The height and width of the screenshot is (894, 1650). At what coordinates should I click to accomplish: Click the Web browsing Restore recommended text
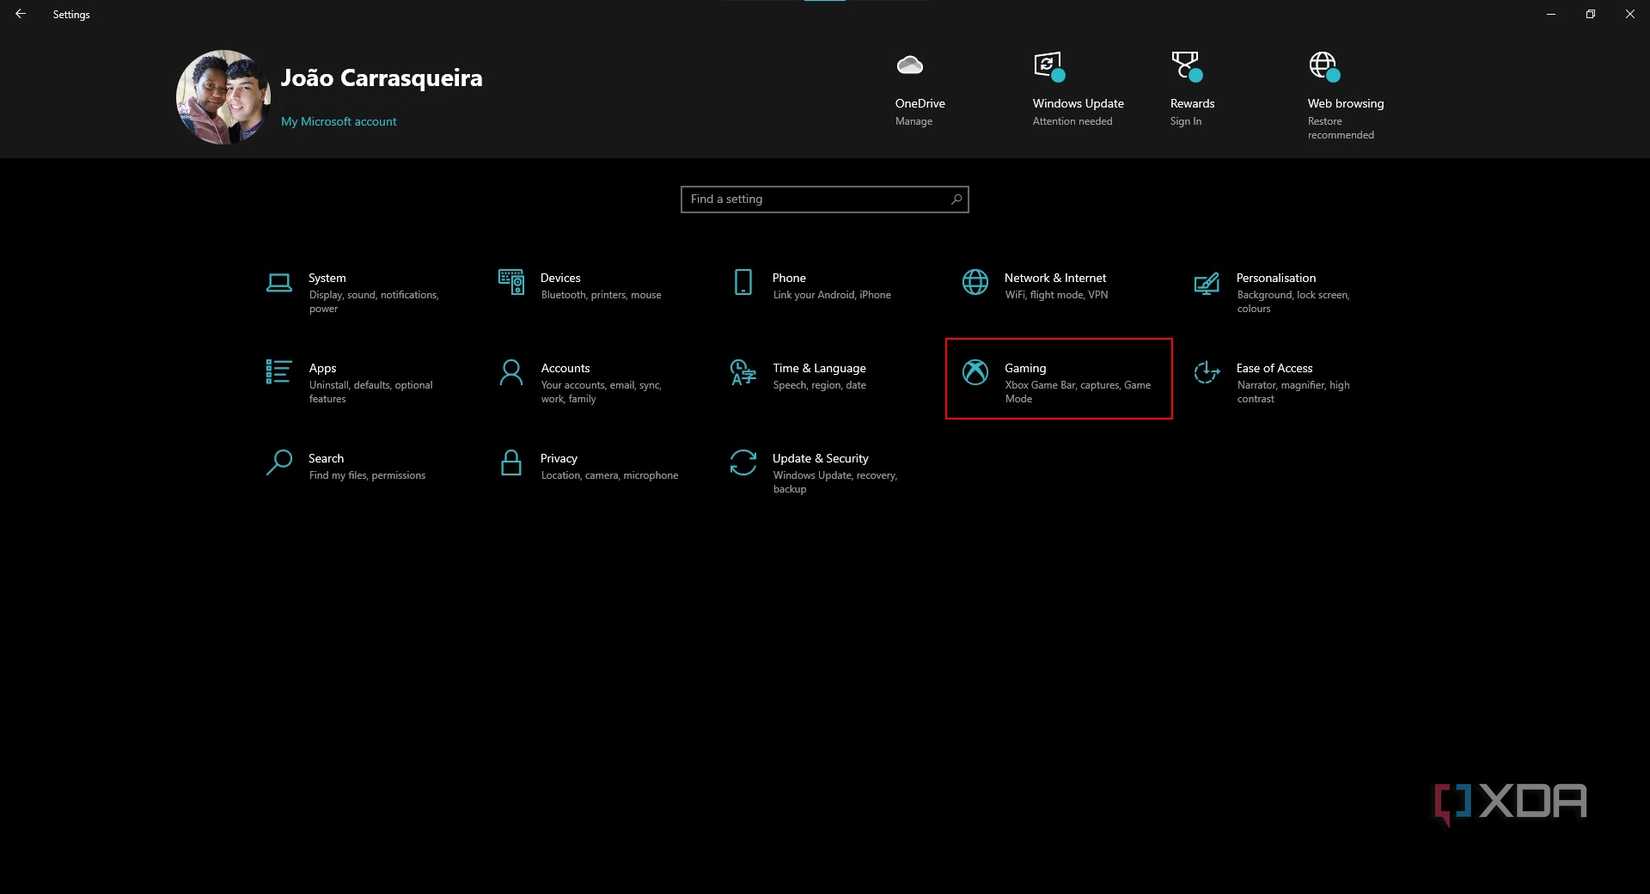tap(1341, 128)
